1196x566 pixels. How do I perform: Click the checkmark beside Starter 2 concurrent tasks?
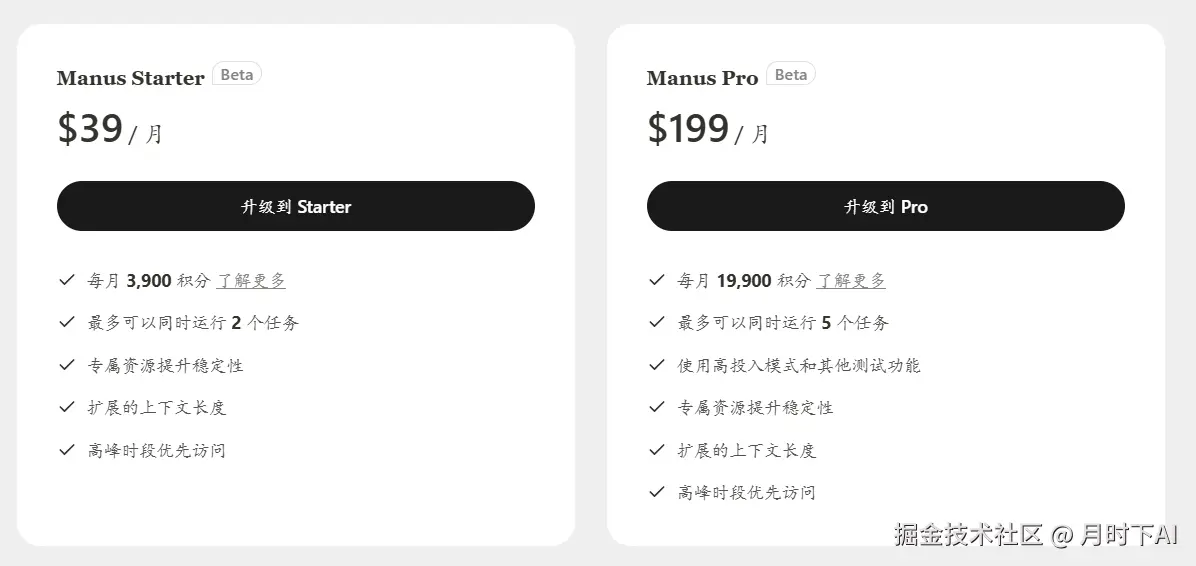(x=67, y=322)
